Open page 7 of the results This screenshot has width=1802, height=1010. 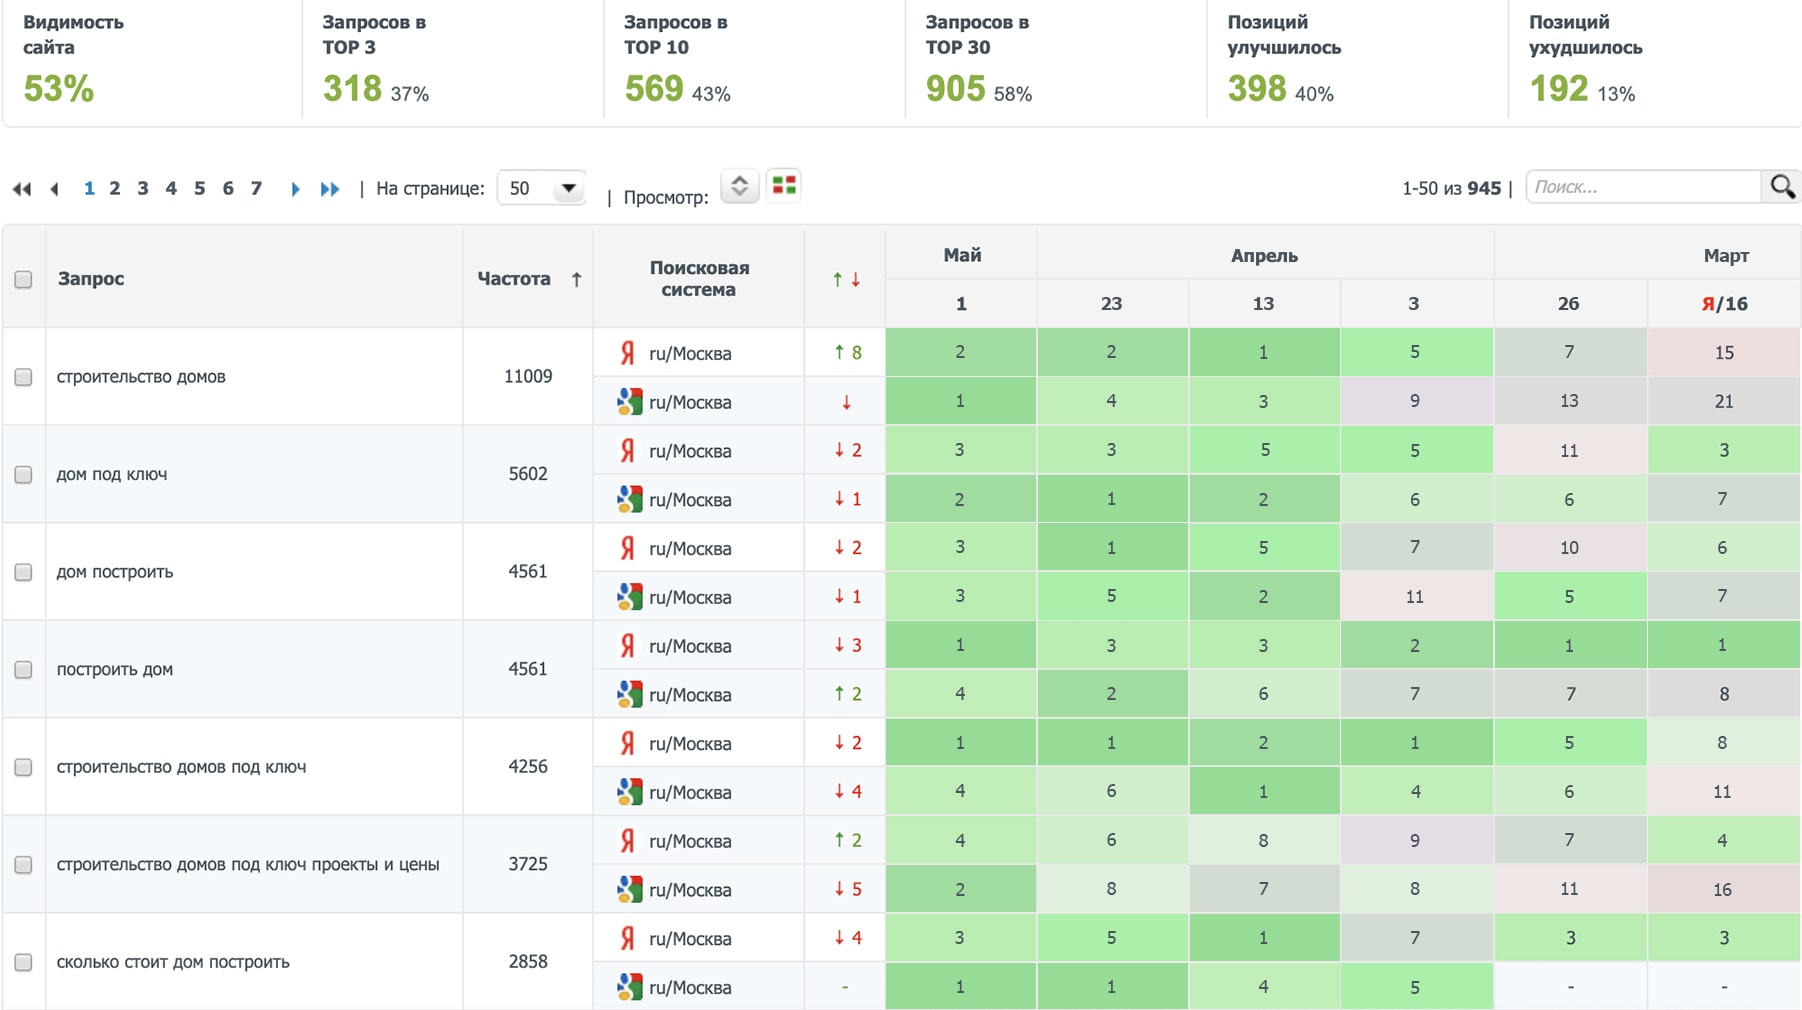point(256,188)
